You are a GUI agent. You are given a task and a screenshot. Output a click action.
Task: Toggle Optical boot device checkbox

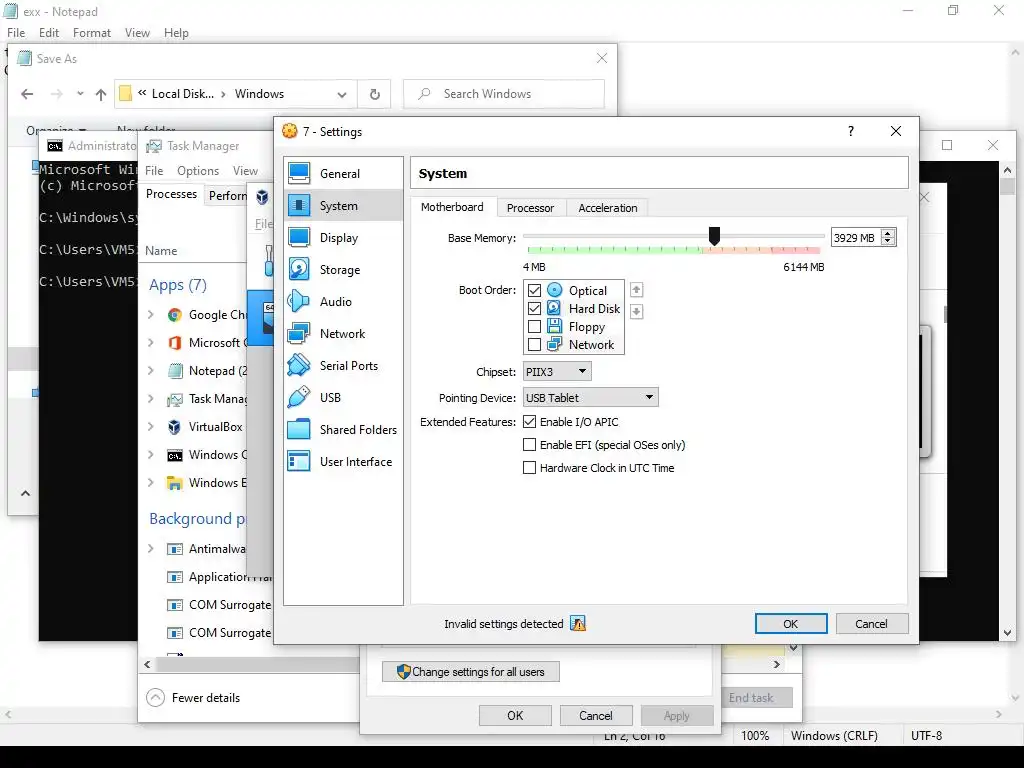point(534,290)
